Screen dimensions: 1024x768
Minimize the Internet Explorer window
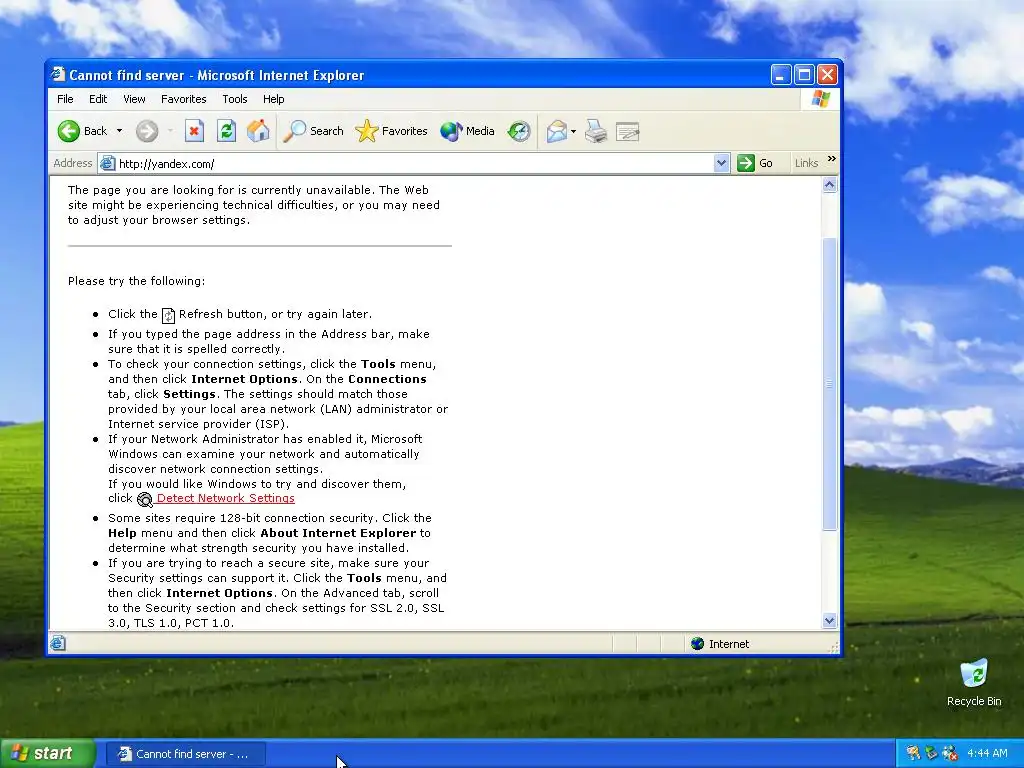point(781,75)
